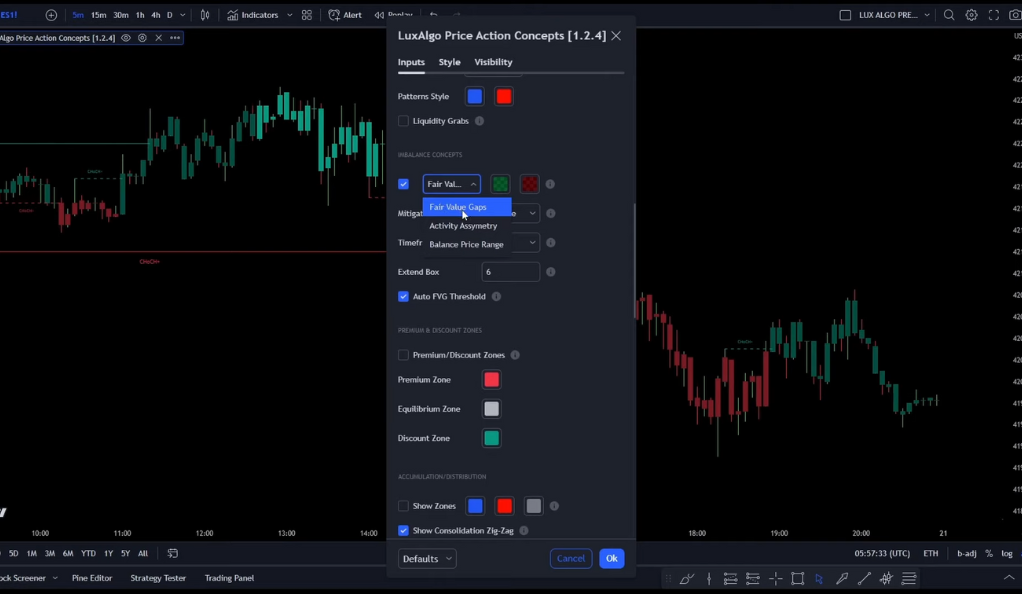The width and height of the screenshot is (1022, 594).
Task: Click the Cancel button
Action: pyautogui.click(x=571, y=559)
